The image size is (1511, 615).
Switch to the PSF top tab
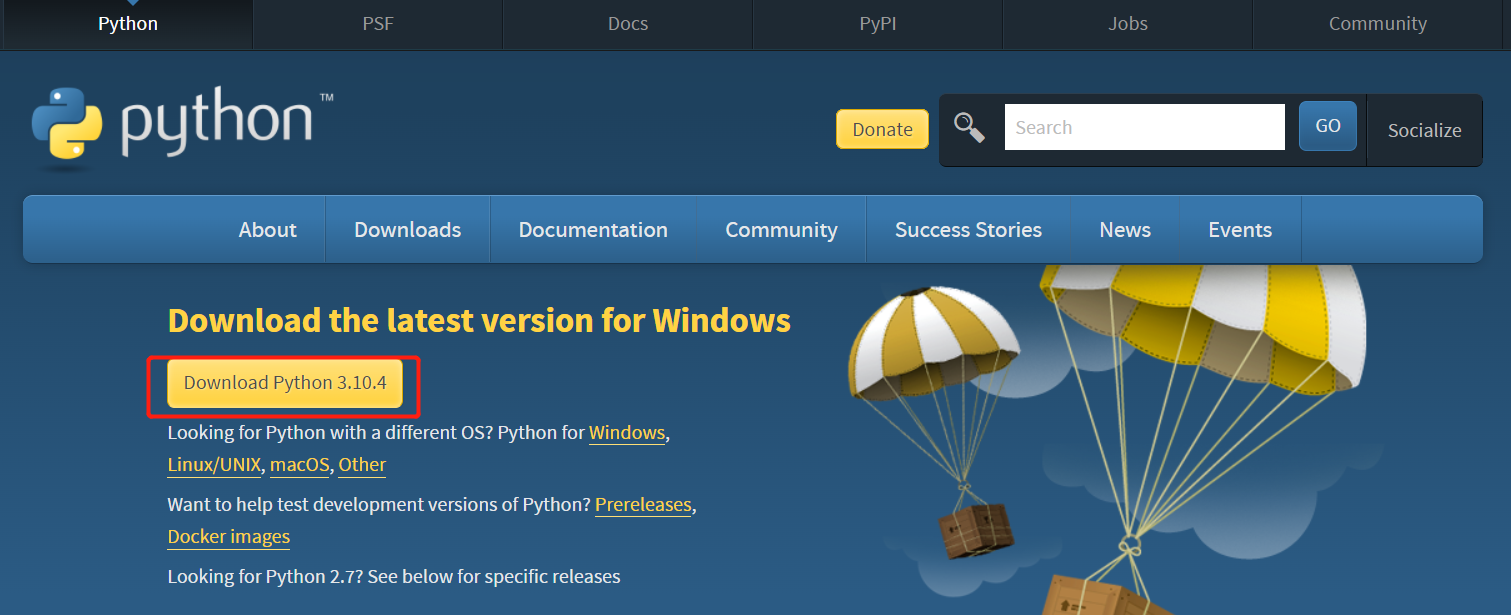coord(378,24)
